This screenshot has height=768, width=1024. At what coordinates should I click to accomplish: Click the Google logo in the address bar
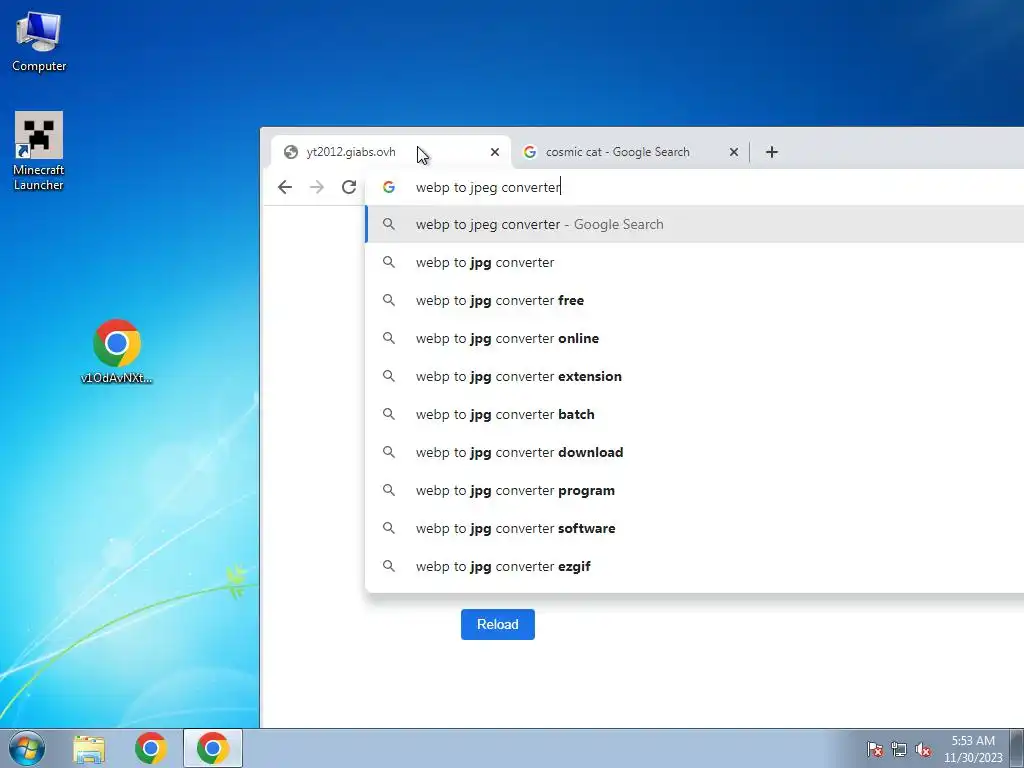pos(389,187)
